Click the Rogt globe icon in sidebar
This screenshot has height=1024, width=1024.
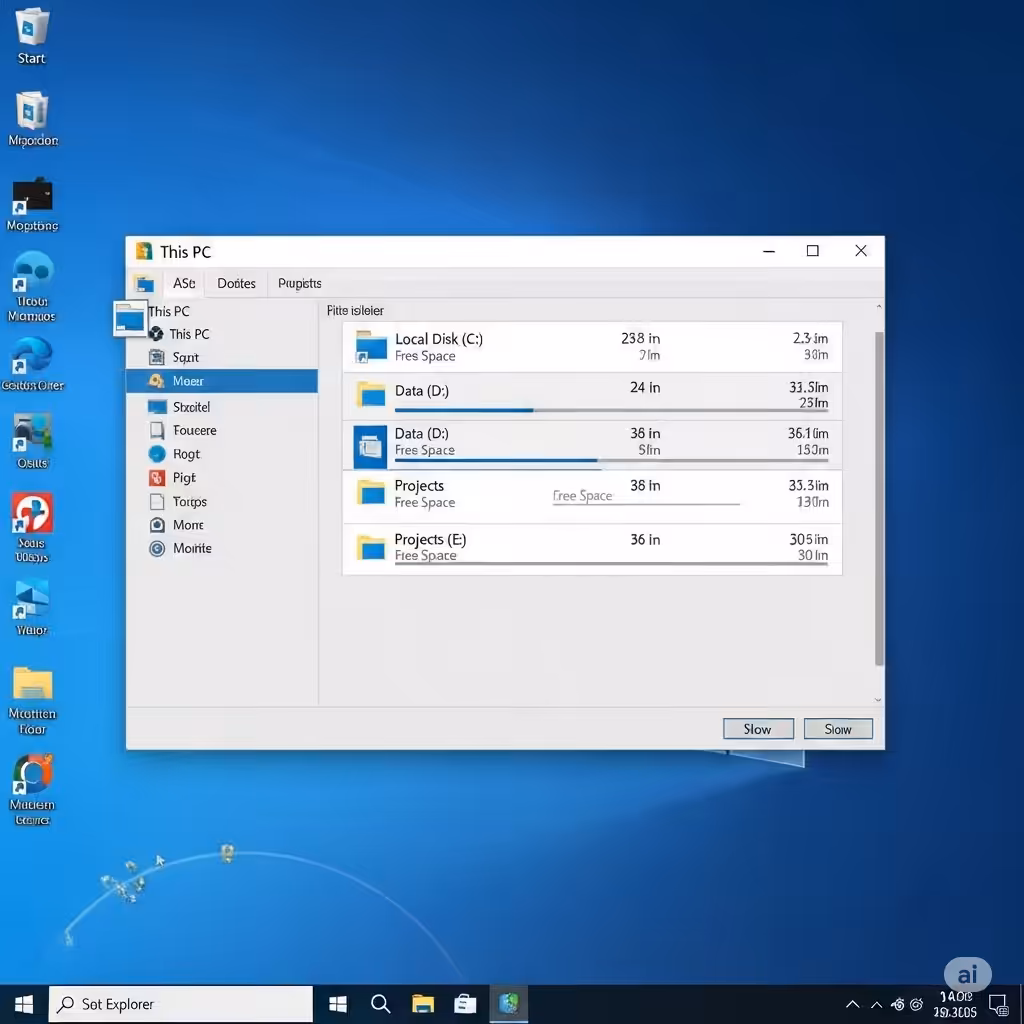157,454
